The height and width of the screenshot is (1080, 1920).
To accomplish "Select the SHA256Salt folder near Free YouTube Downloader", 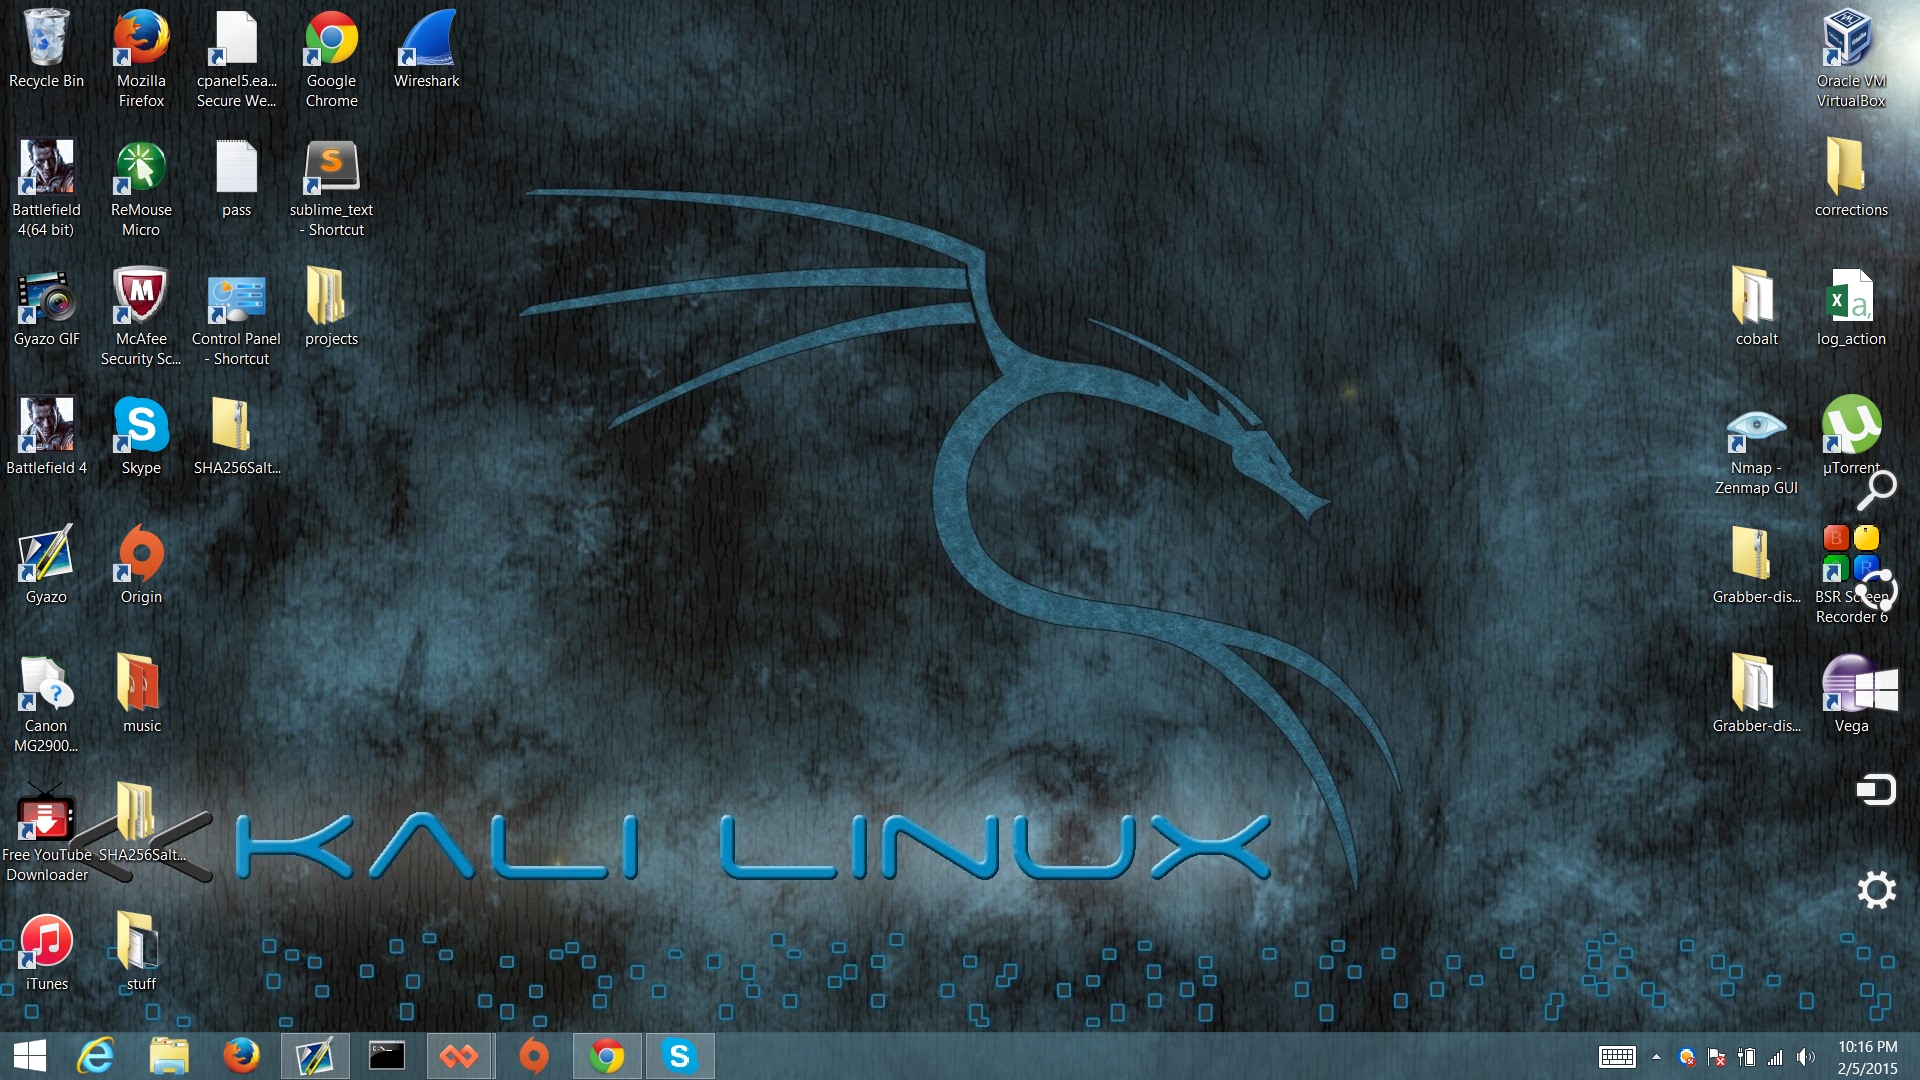I will click(x=141, y=823).
